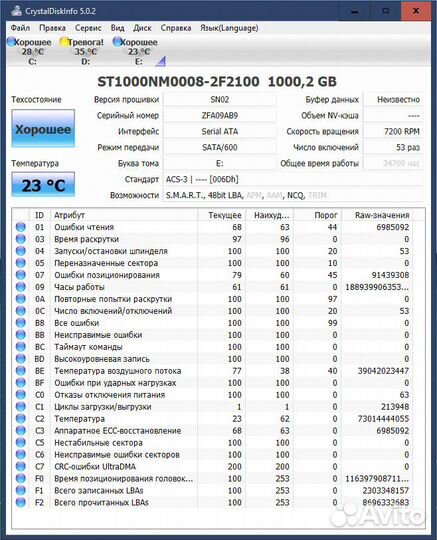The height and width of the screenshot is (540, 437).
Task: Click status orb for BD Высокоуровневая запись
Action: point(21,359)
